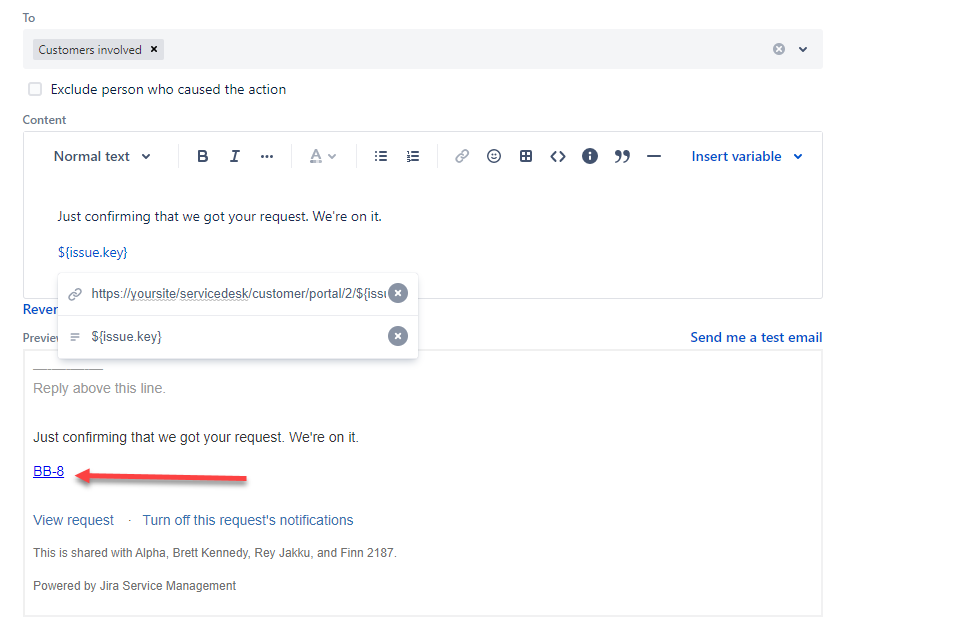Click Turn off this request's notifications

[x=248, y=520]
